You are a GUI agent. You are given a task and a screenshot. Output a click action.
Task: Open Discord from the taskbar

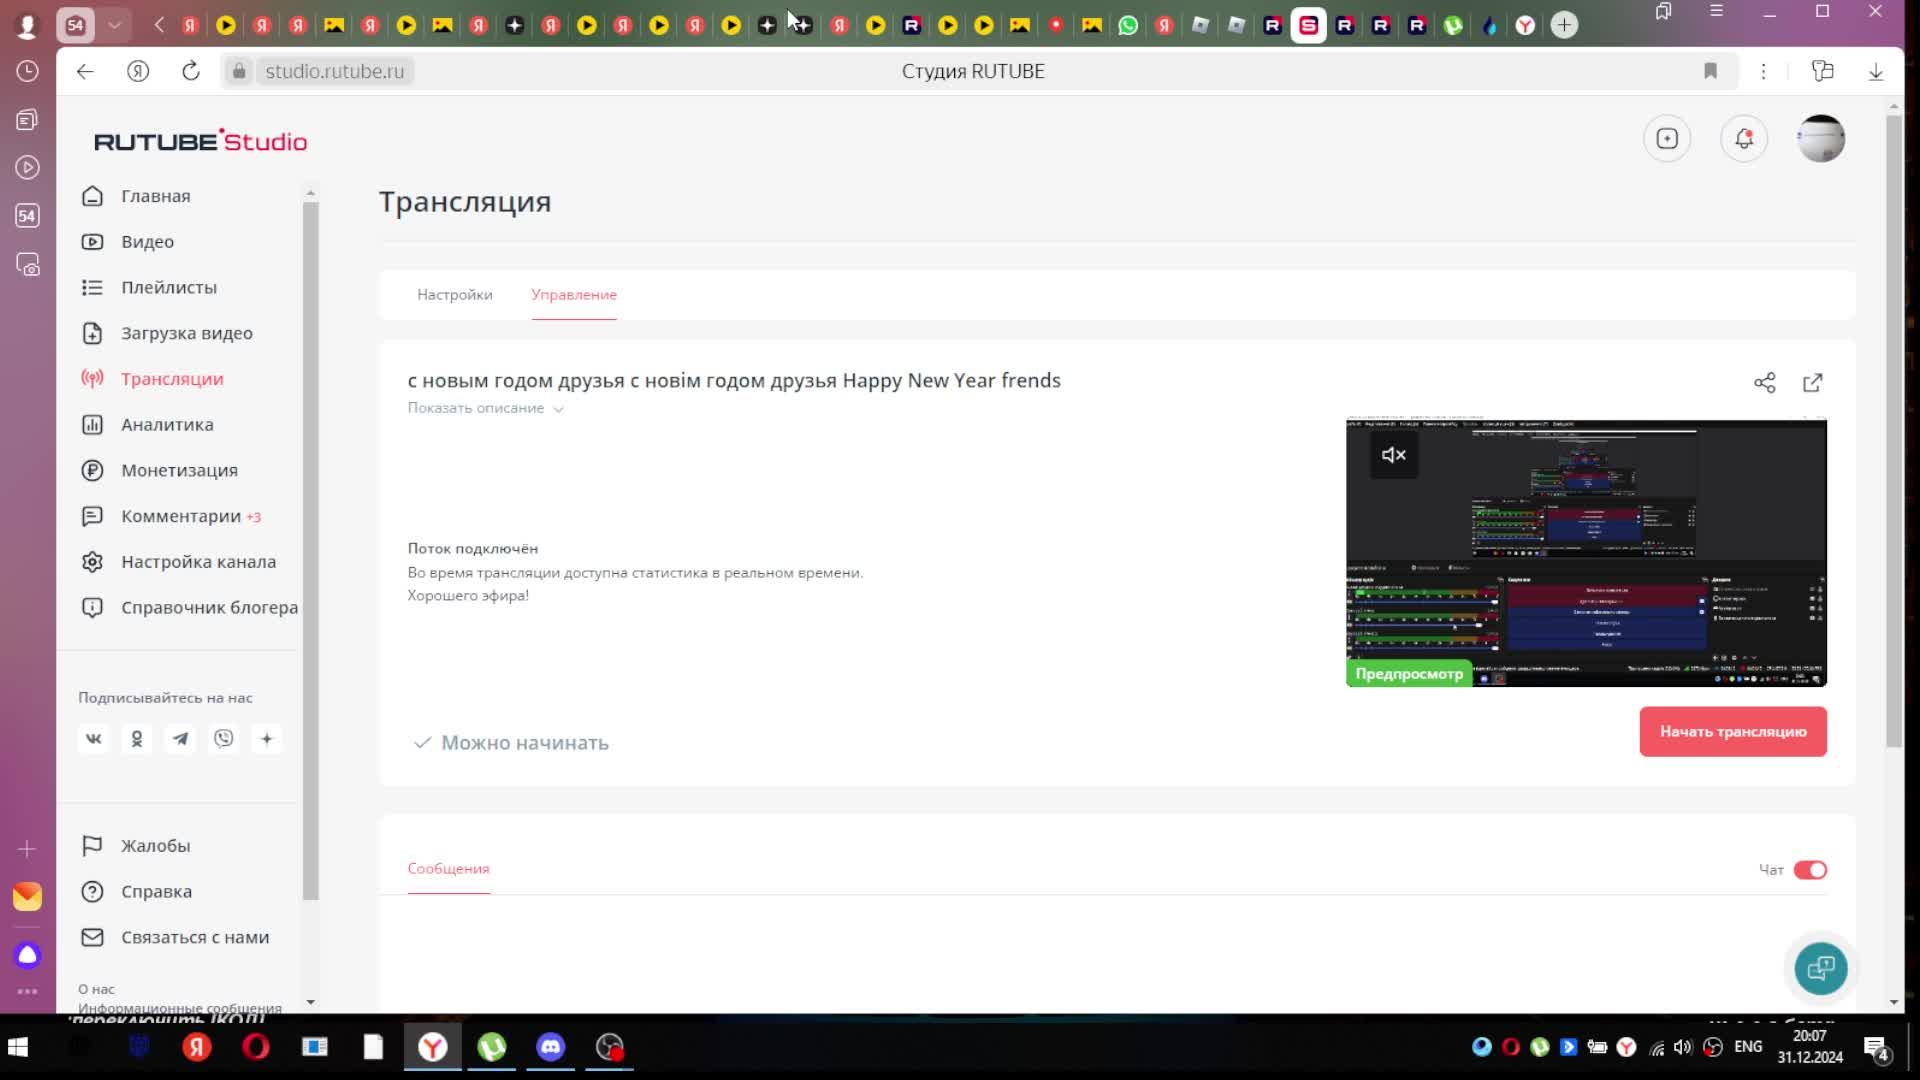click(551, 1047)
